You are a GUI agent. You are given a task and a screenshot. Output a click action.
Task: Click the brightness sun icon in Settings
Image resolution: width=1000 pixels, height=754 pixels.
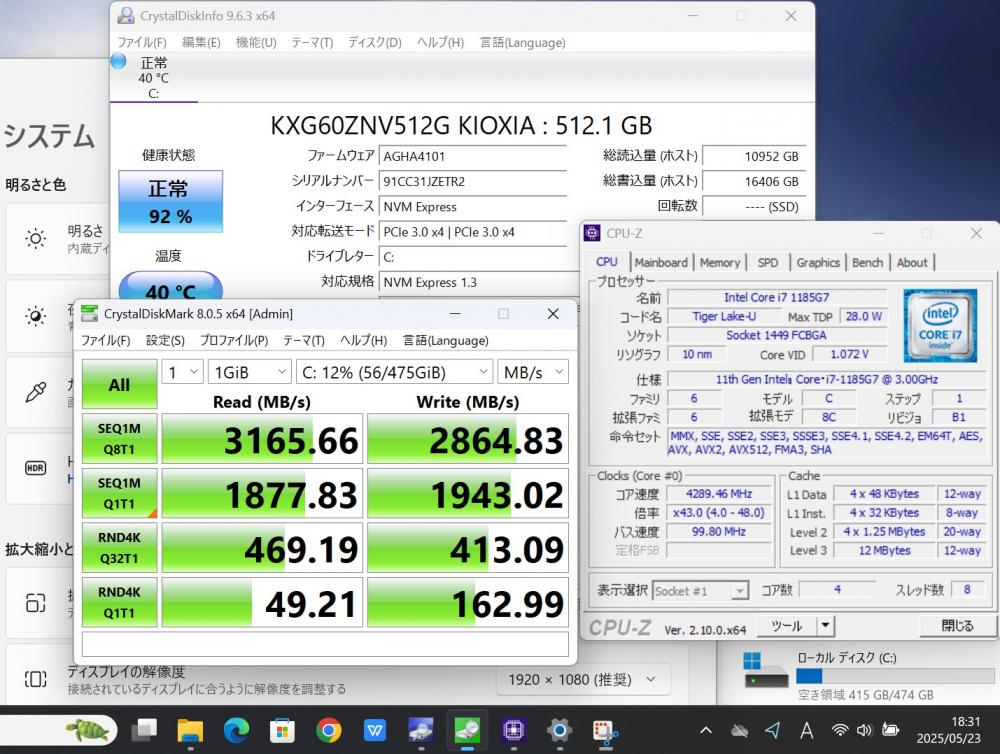(x=36, y=239)
